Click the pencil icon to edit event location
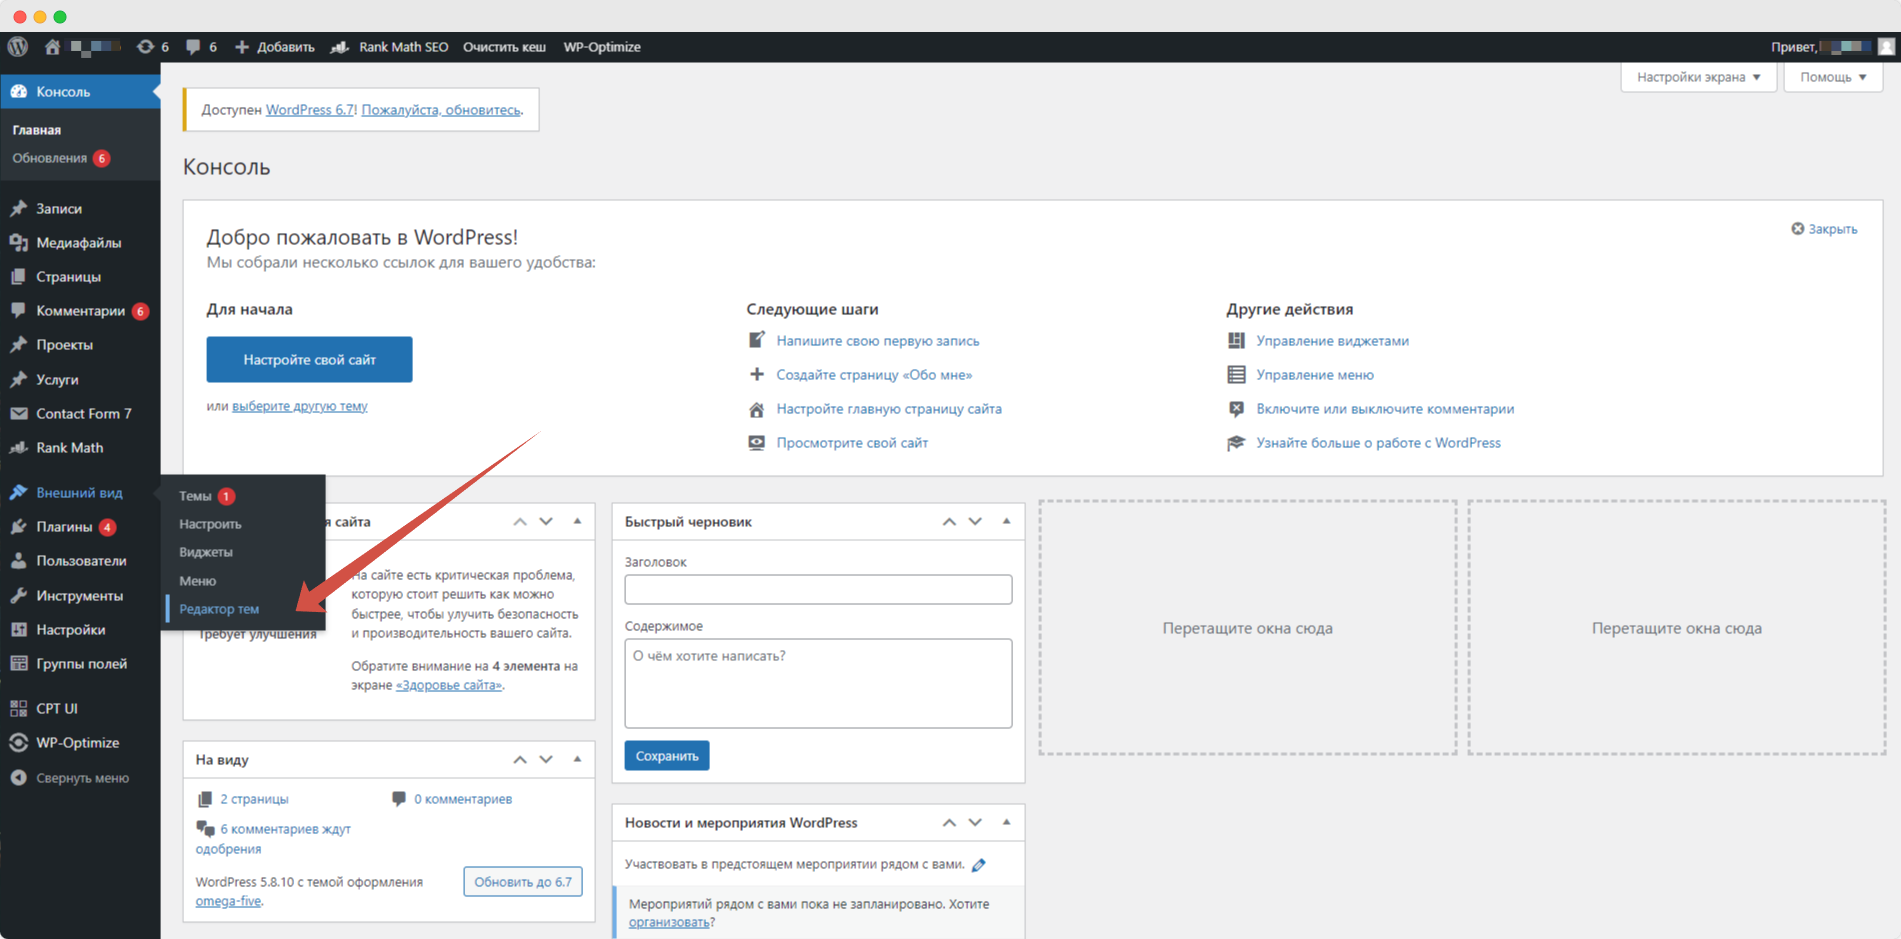Viewport: 1901px width, 939px height. (979, 865)
